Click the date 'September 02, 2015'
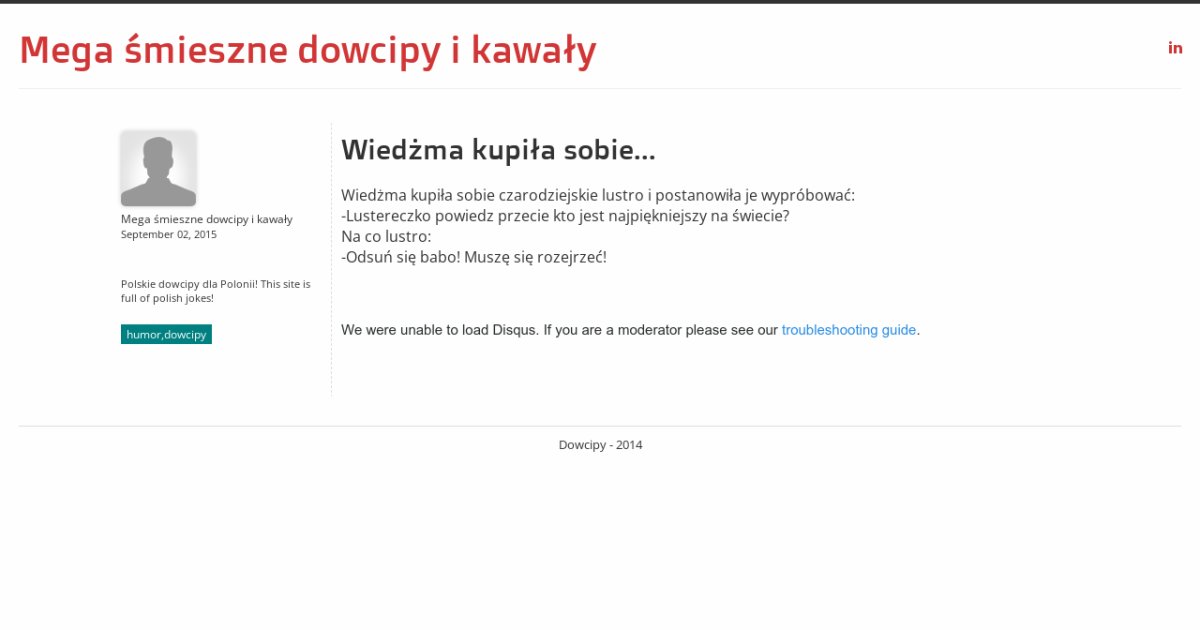1200x630 pixels. (x=168, y=234)
